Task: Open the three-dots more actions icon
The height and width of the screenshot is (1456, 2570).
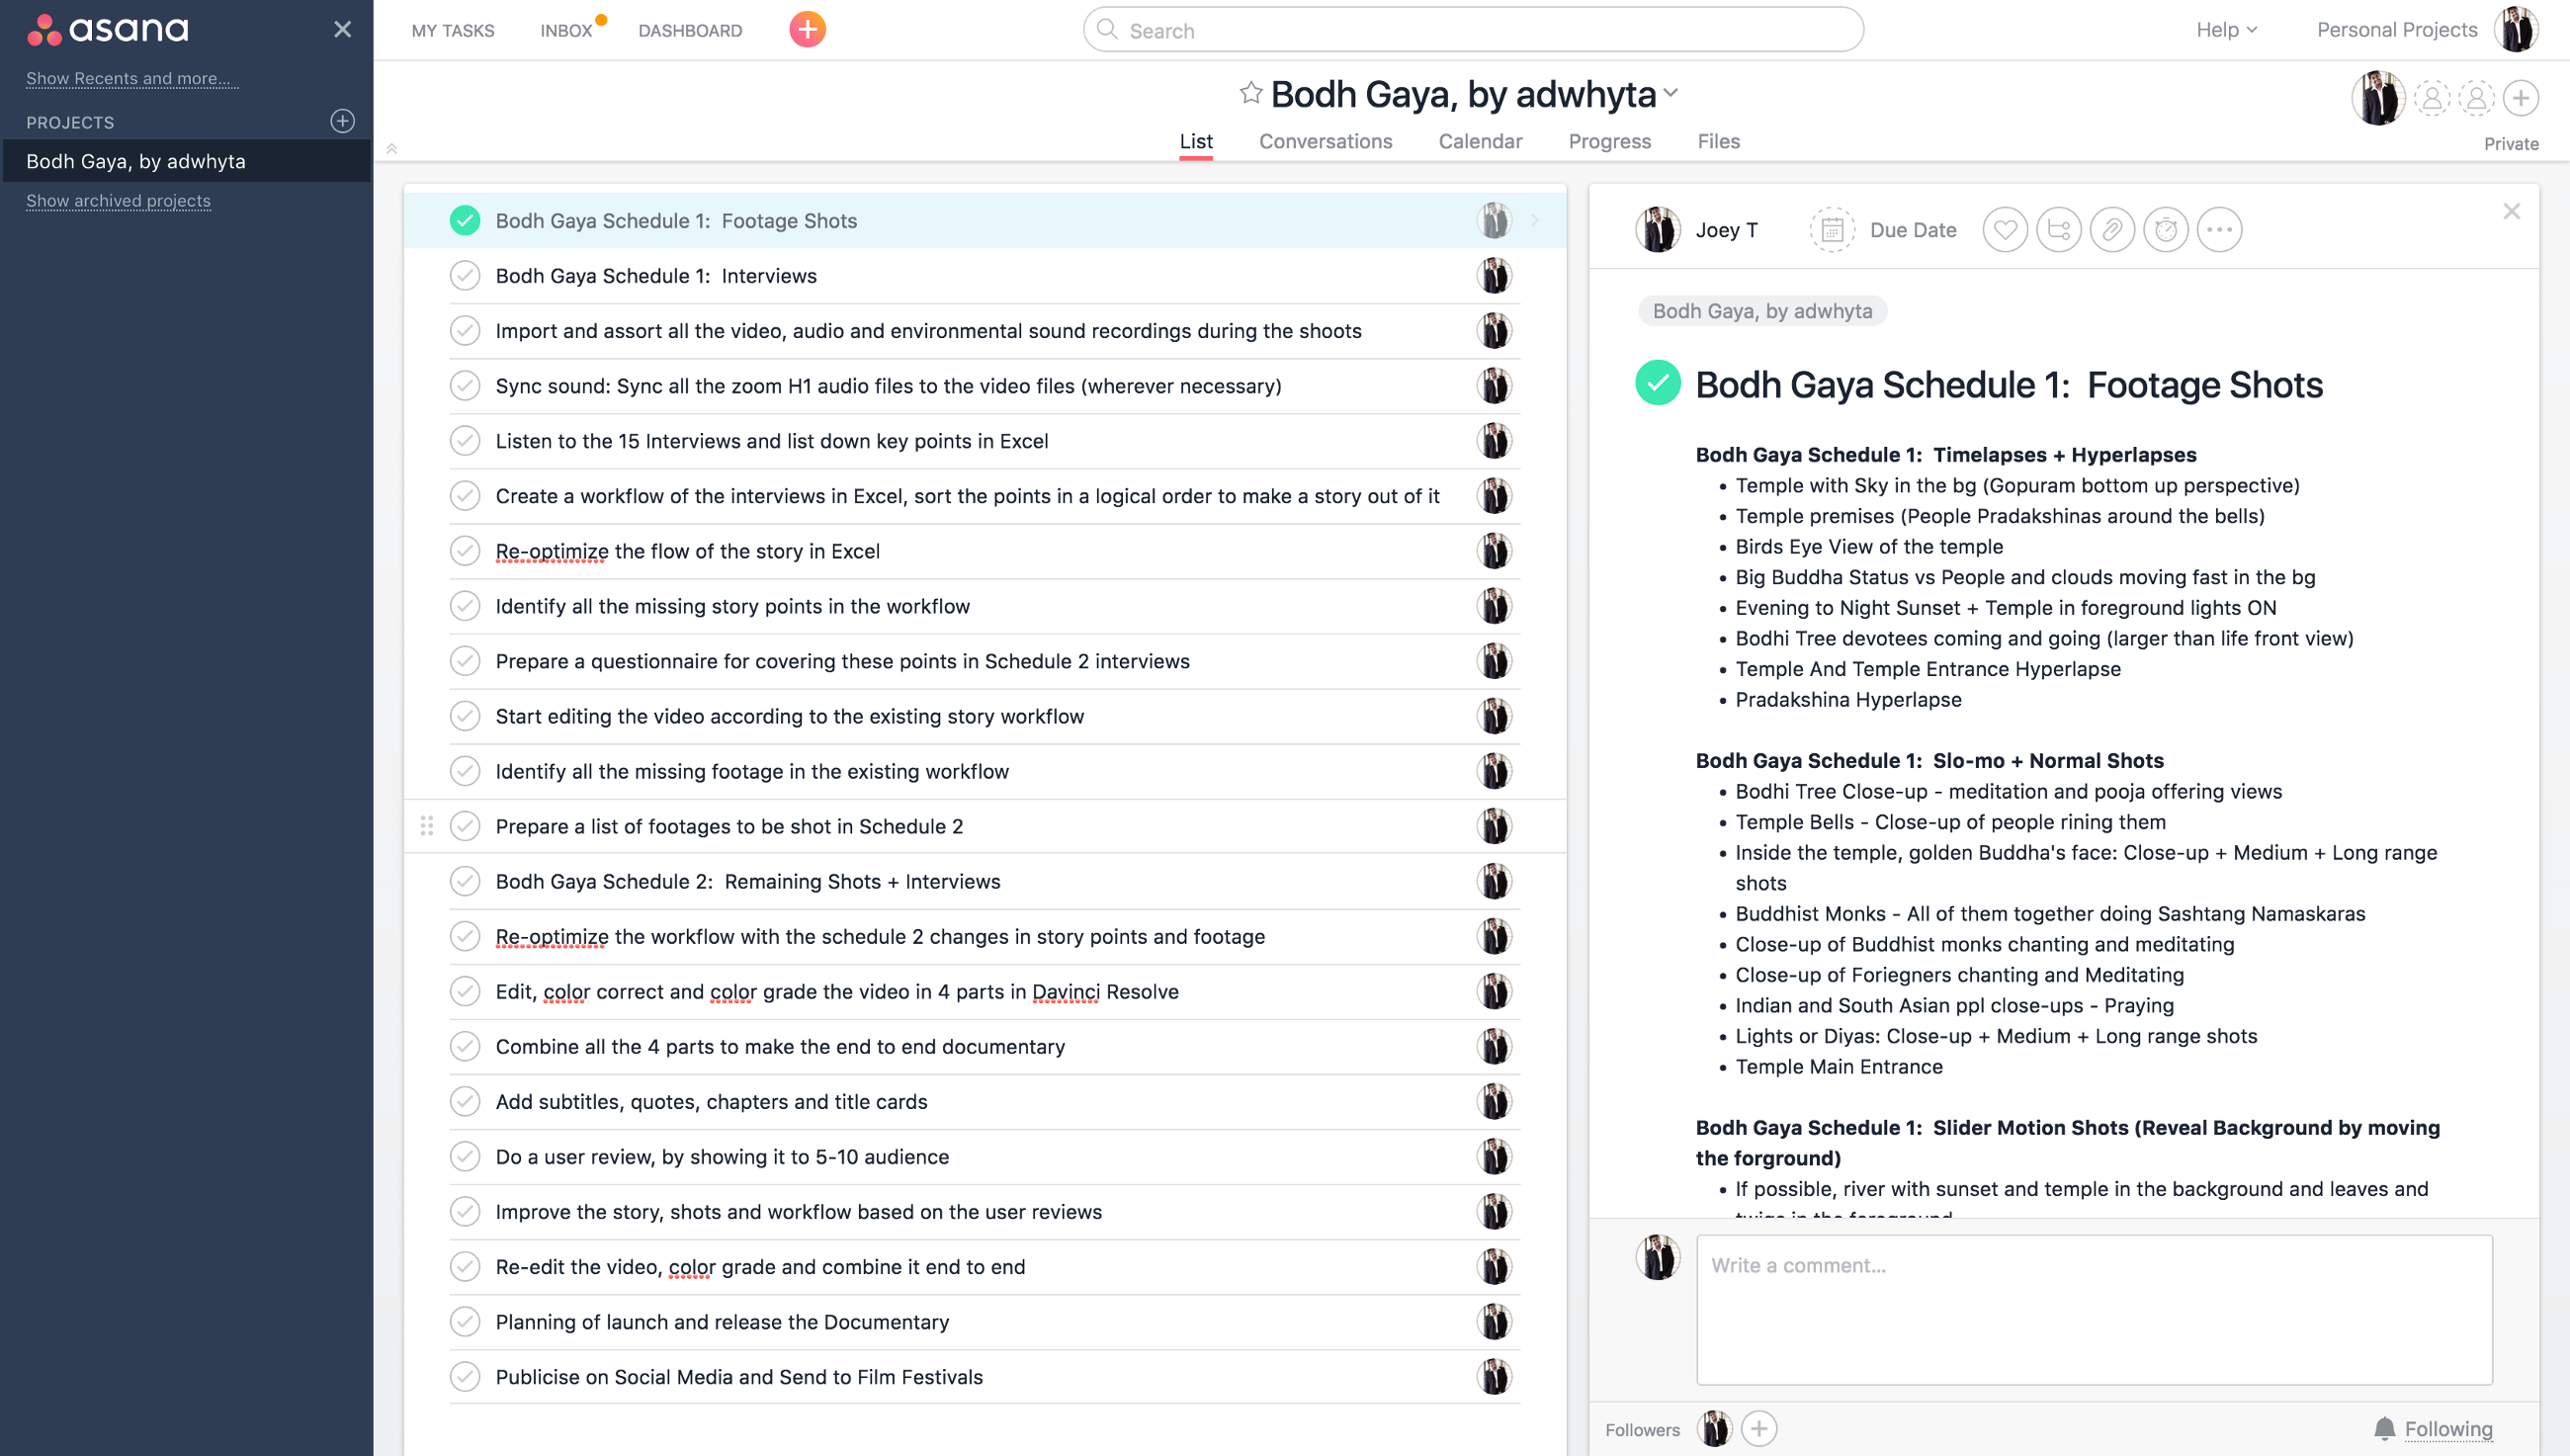Action: tap(2218, 230)
